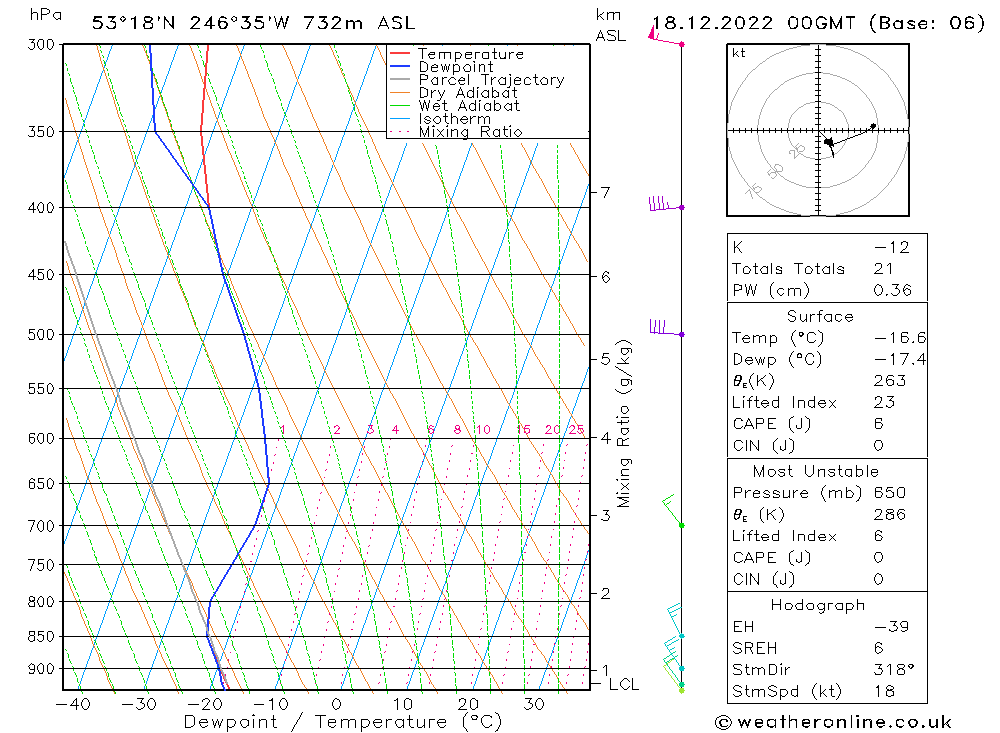Image resolution: width=1000 pixels, height=733 pixels.
Task: Click the 'Wet Adiabat' legend label
Action: point(469,106)
